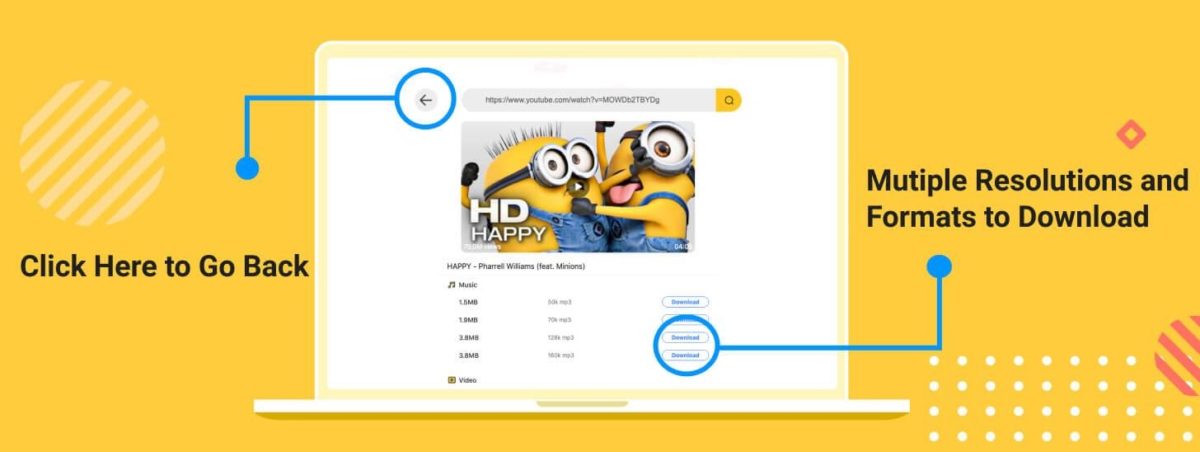Expand the Video section heading
1200x452 pixels.
point(468,380)
